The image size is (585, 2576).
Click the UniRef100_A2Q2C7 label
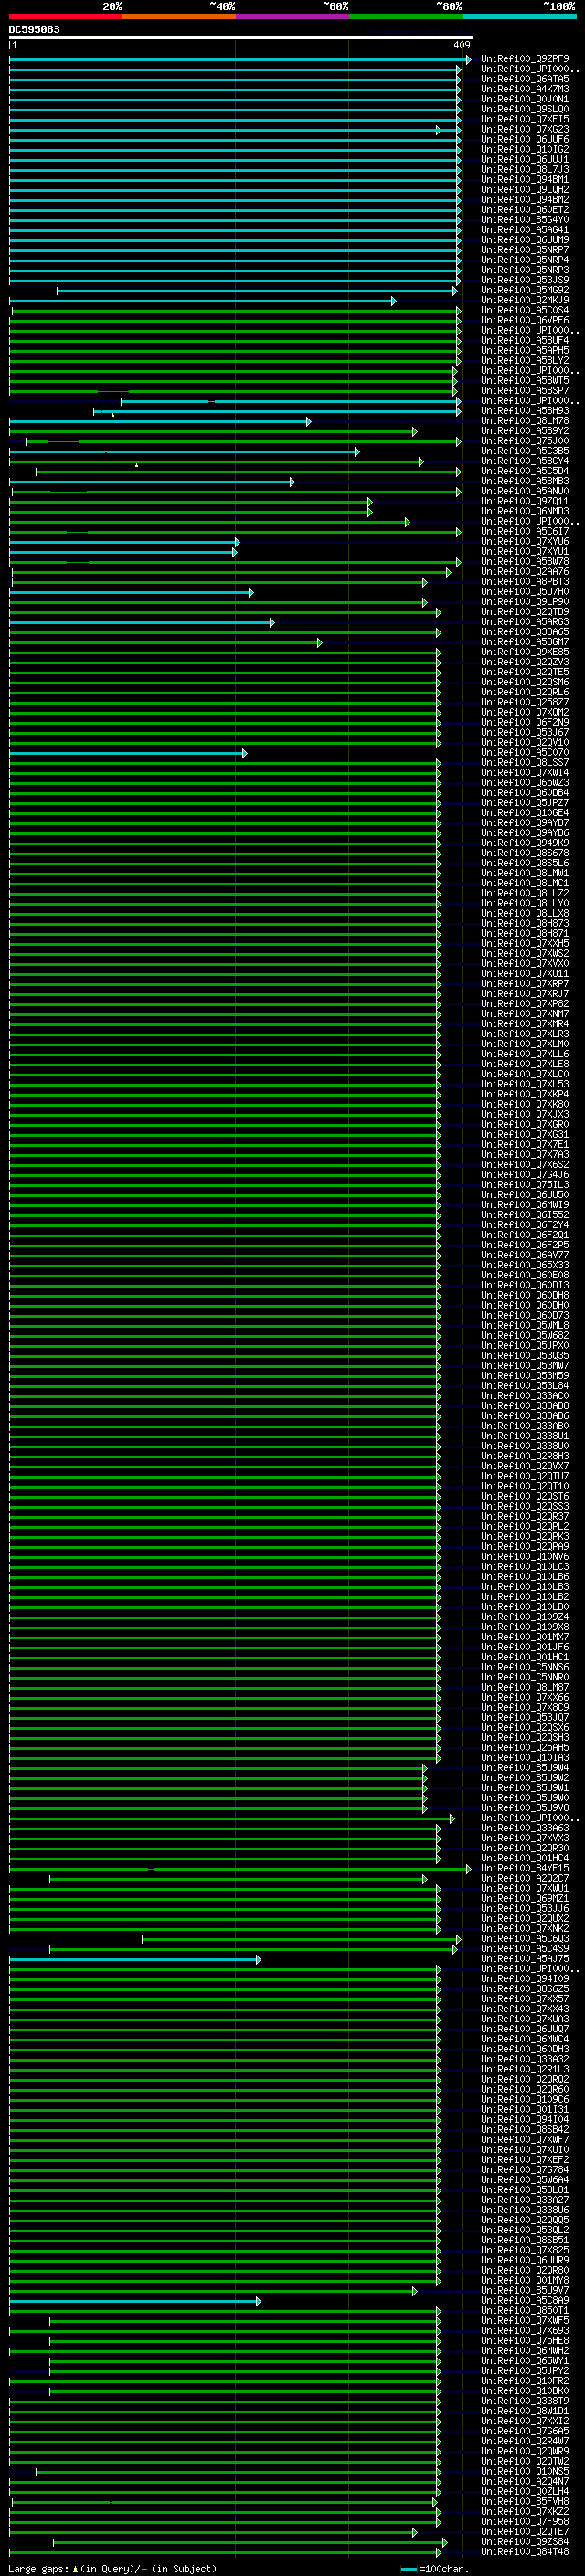click(524, 1878)
